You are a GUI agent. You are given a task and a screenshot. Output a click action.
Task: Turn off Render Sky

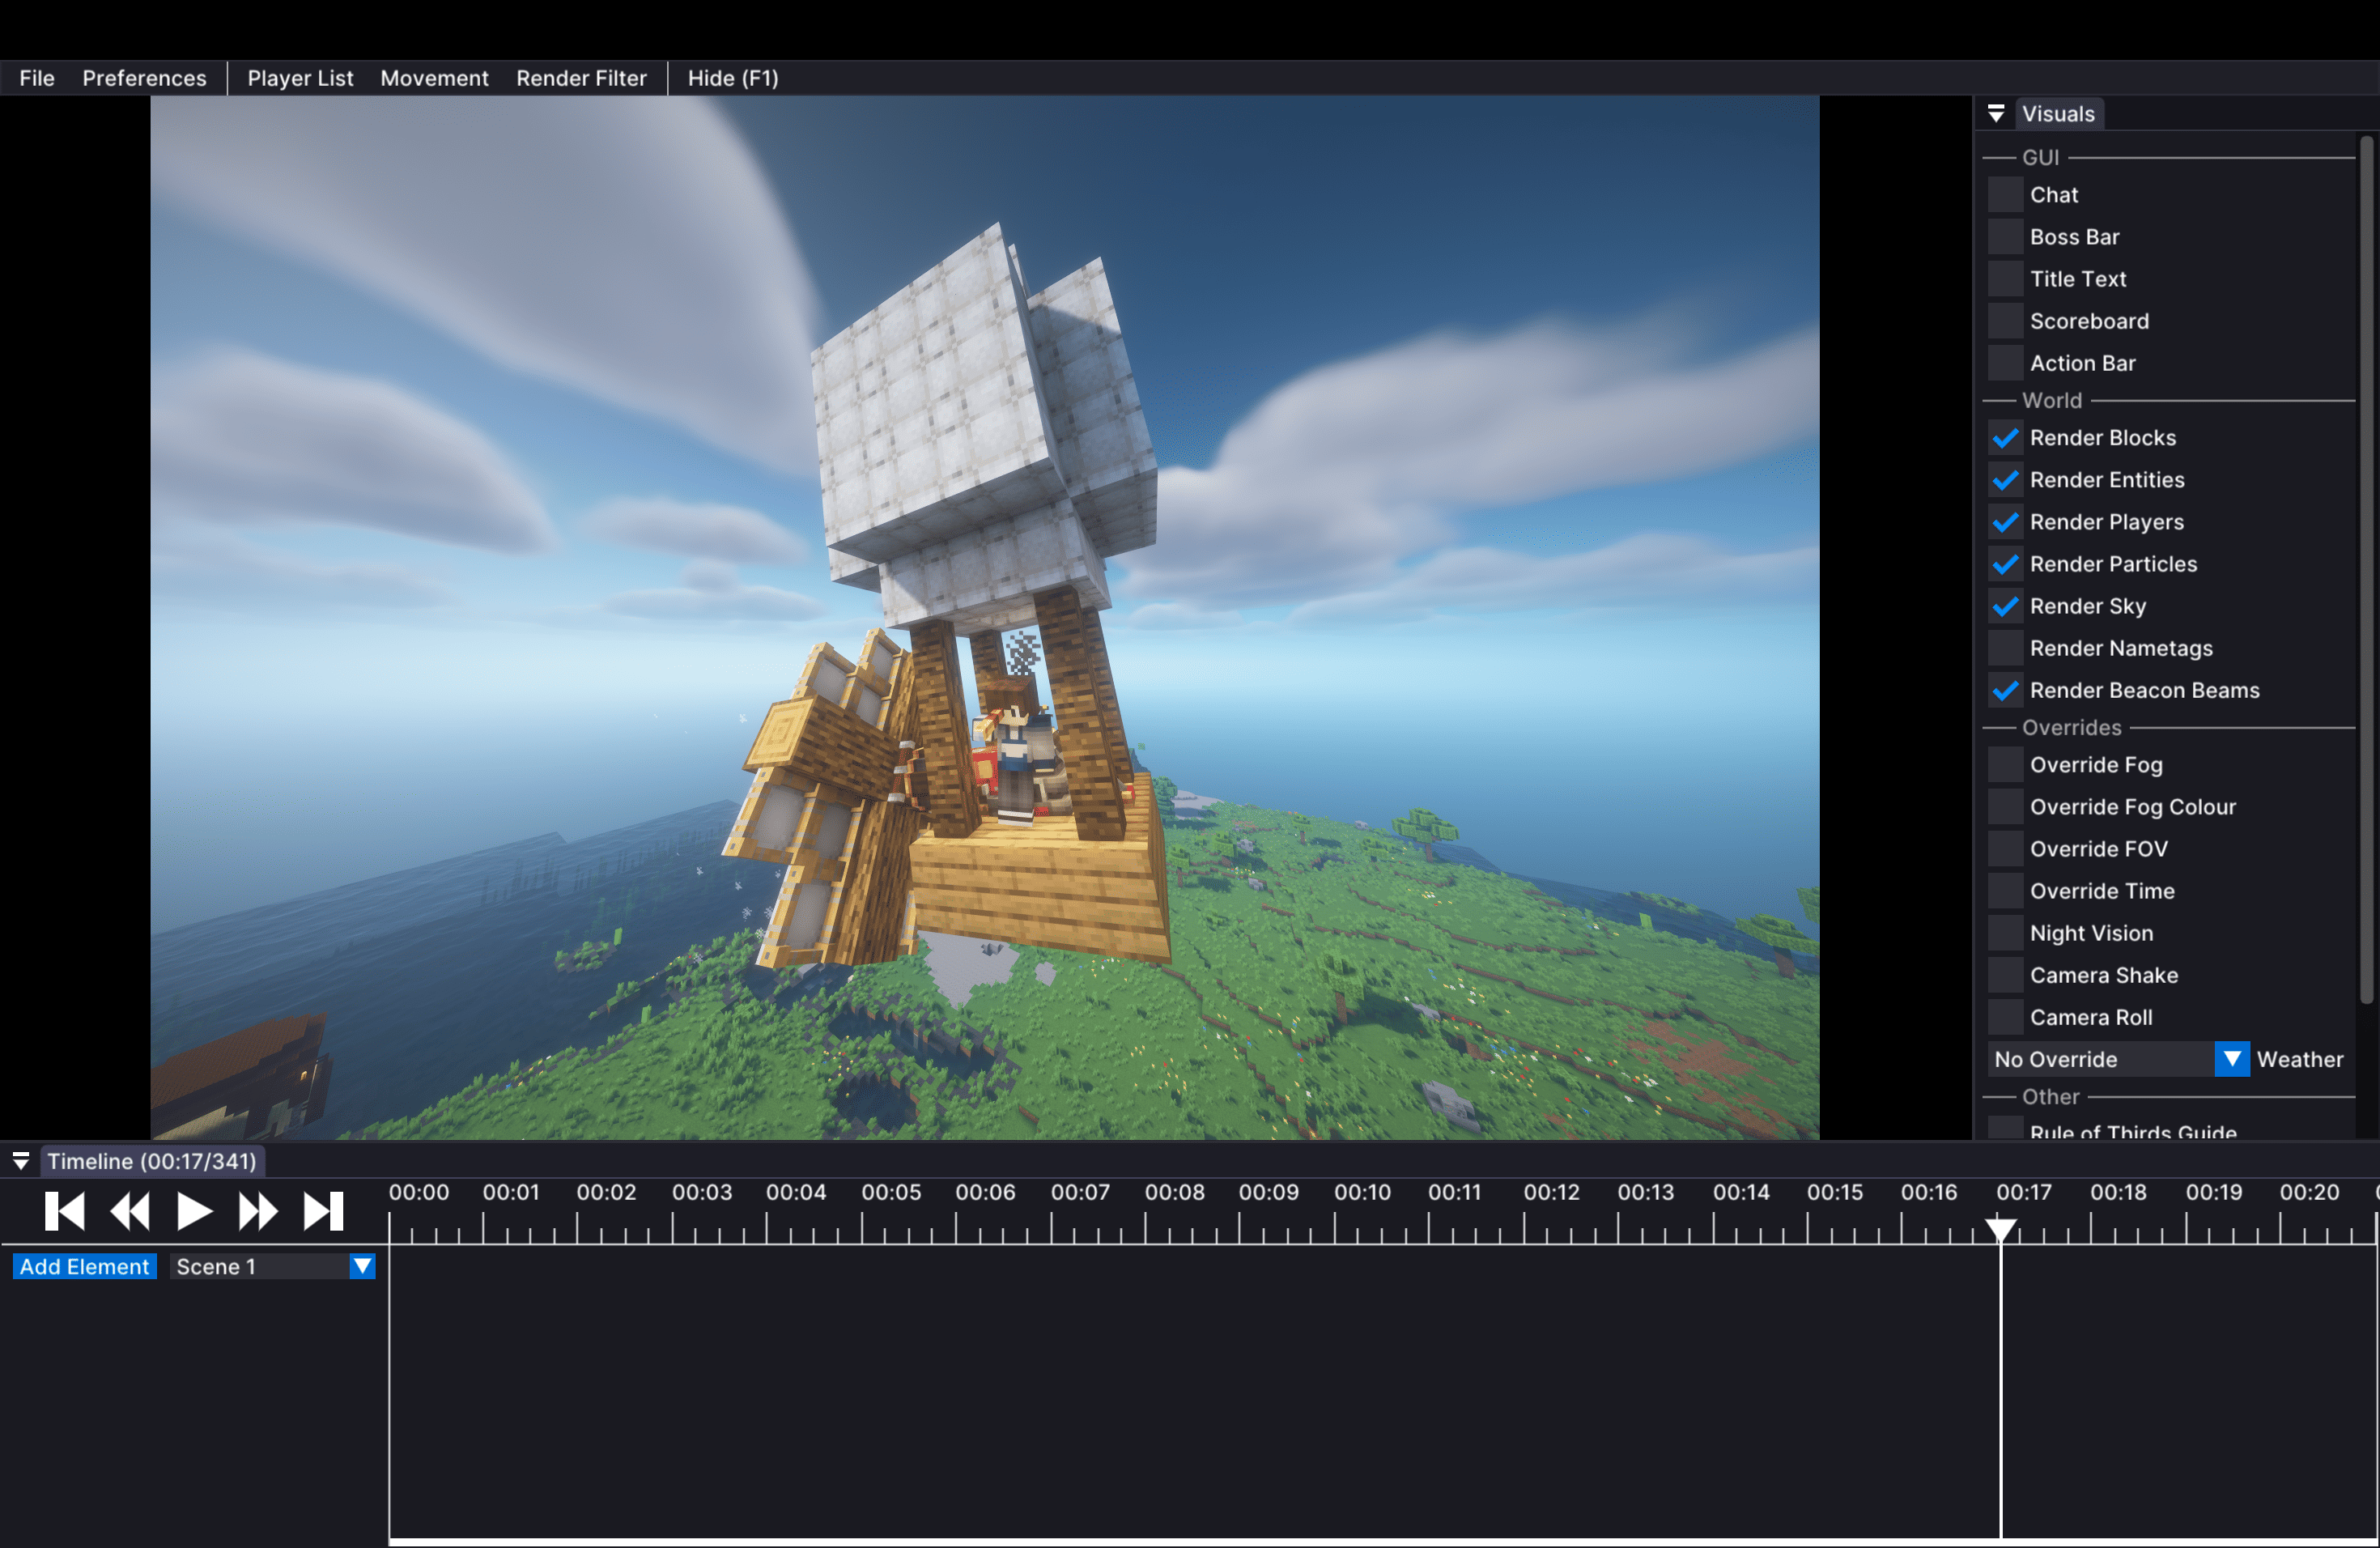[x=2005, y=606]
